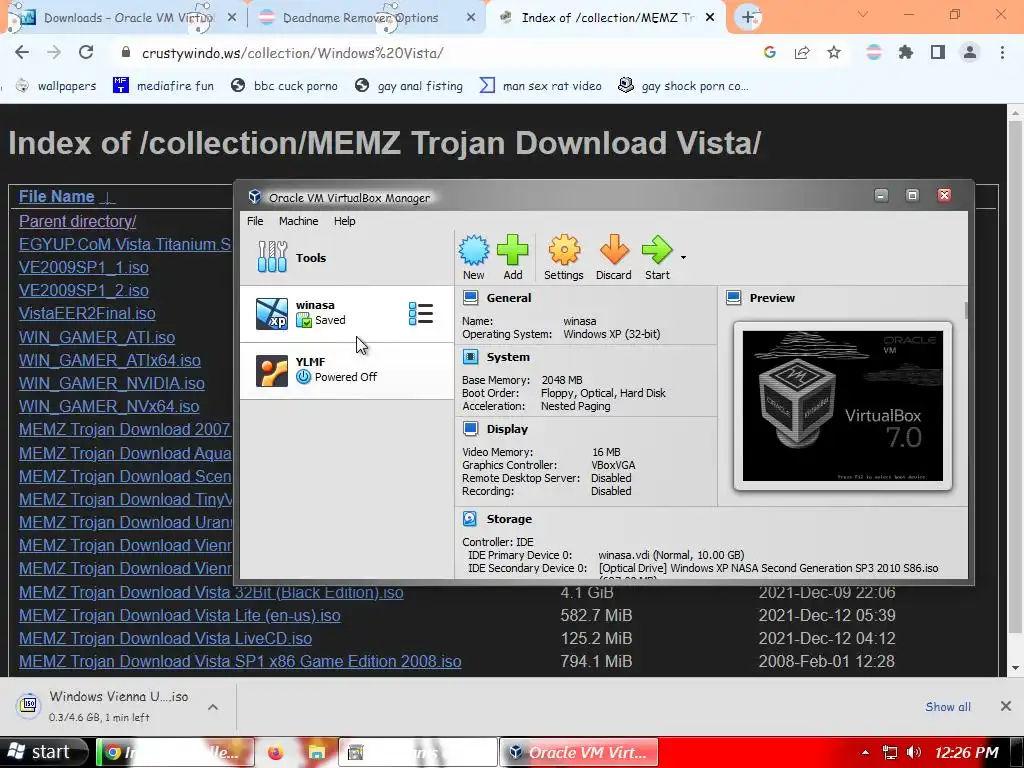Open the Extensions puzzle icon
The image size is (1024, 768).
tap(906, 52)
